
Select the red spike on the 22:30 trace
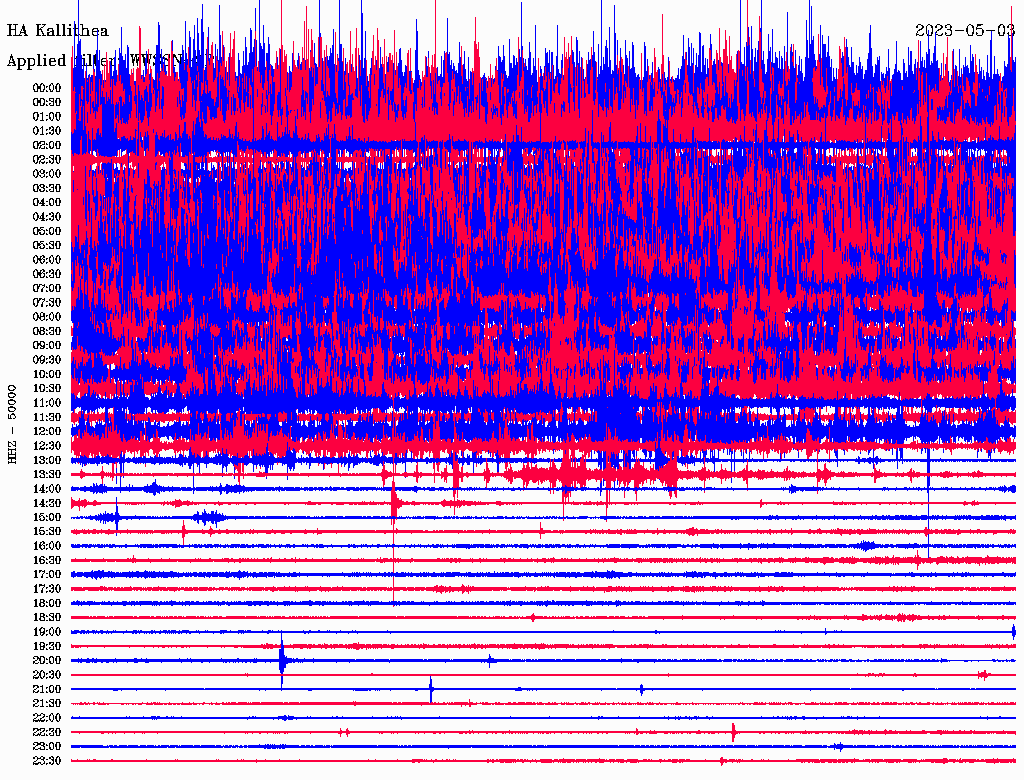point(733,732)
